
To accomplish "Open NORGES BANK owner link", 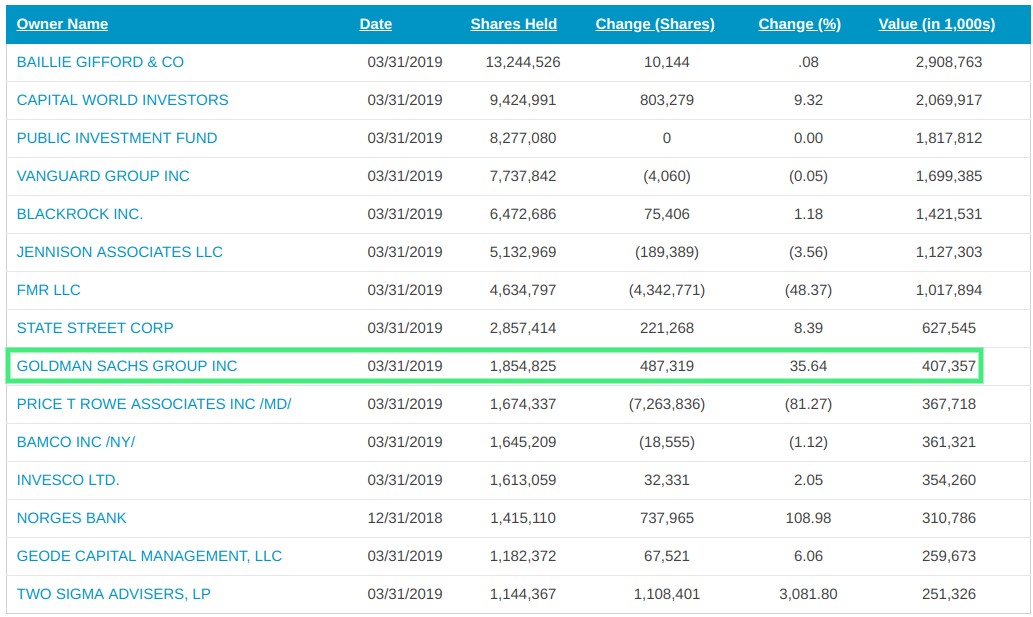I will click(71, 518).
